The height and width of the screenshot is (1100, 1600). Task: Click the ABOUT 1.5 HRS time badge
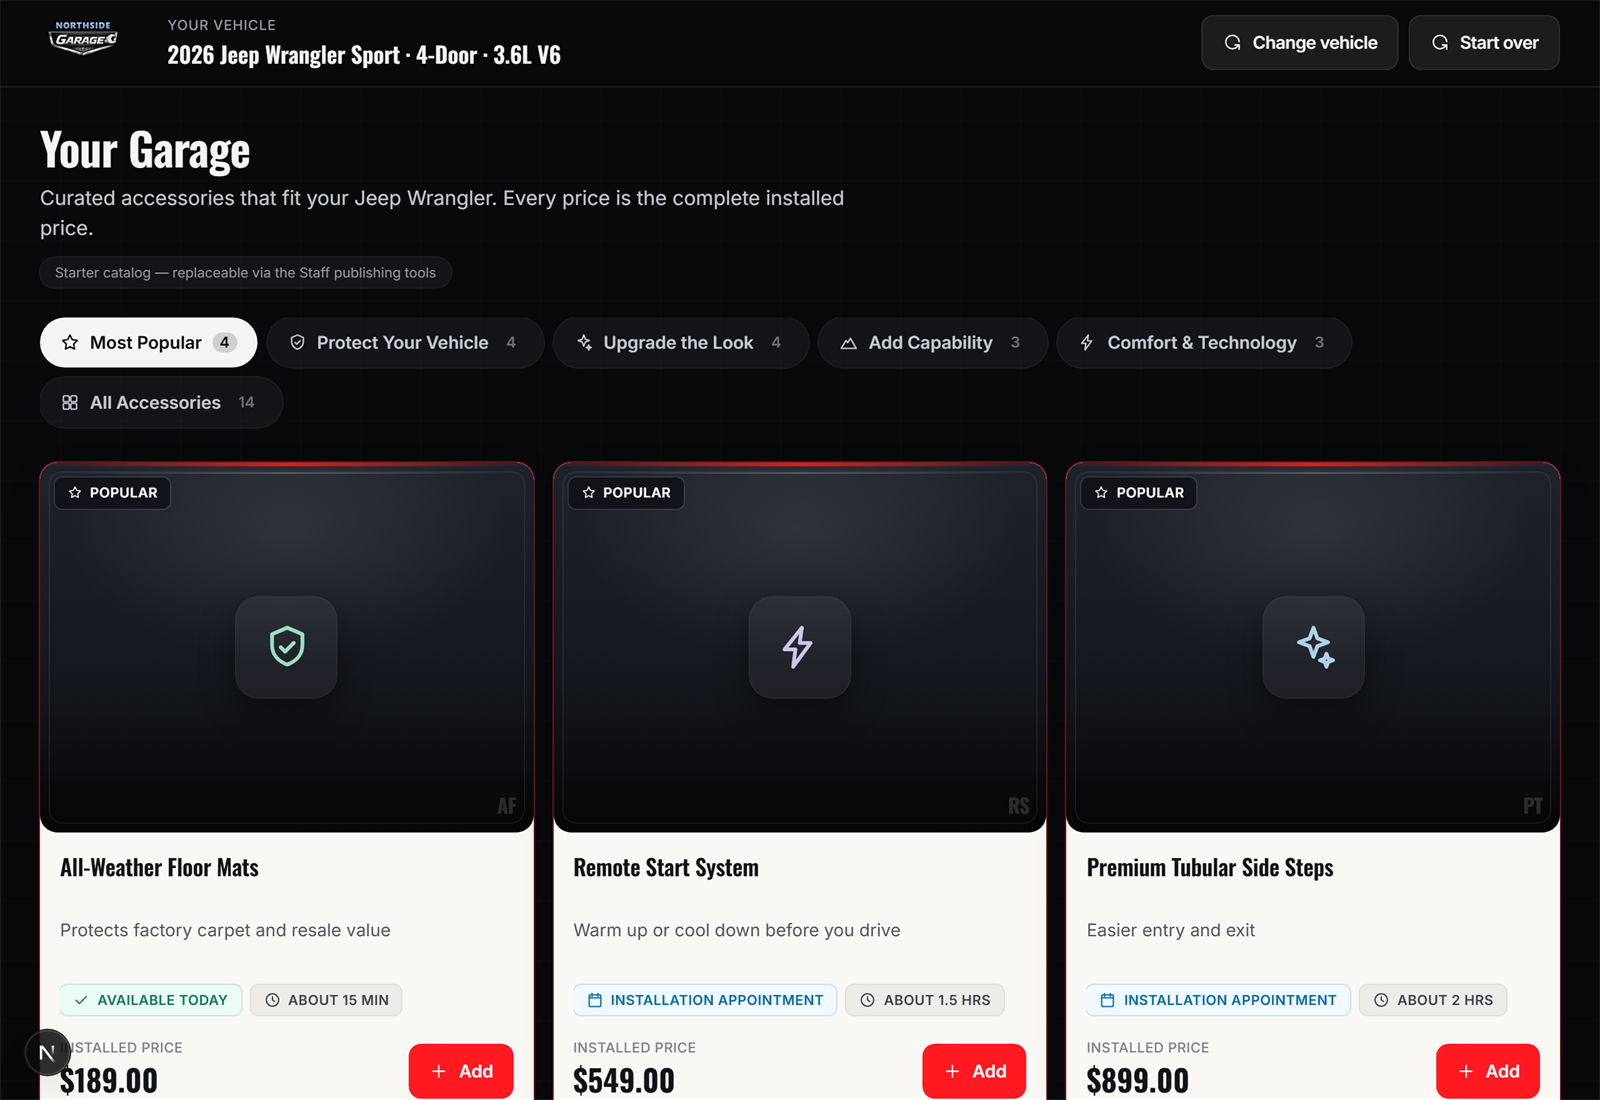tap(925, 1000)
